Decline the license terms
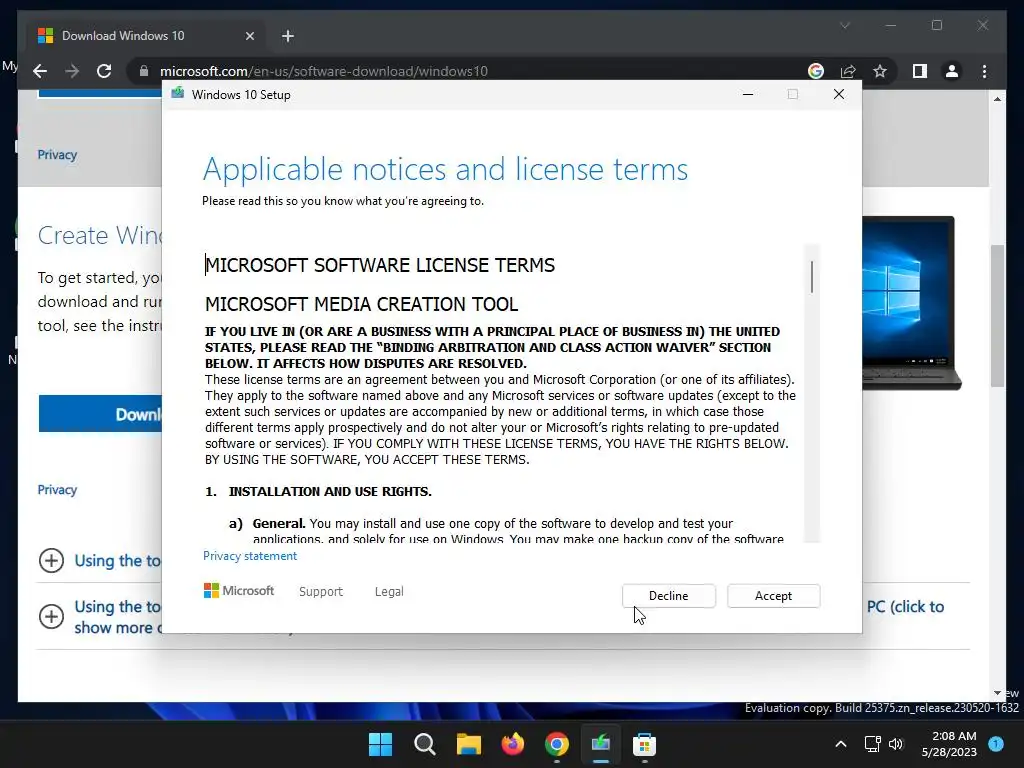1024x768 pixels. 668,596
